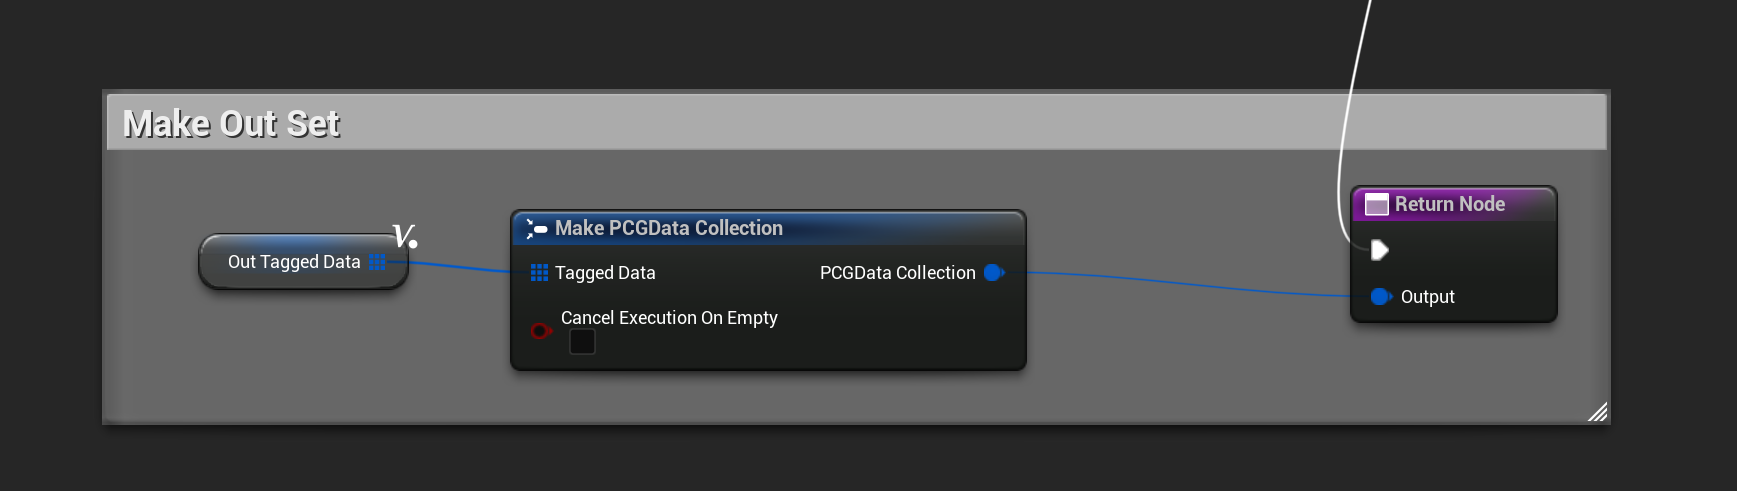
Task: Select the Make PCGData Collection node title
Action: 668,228
